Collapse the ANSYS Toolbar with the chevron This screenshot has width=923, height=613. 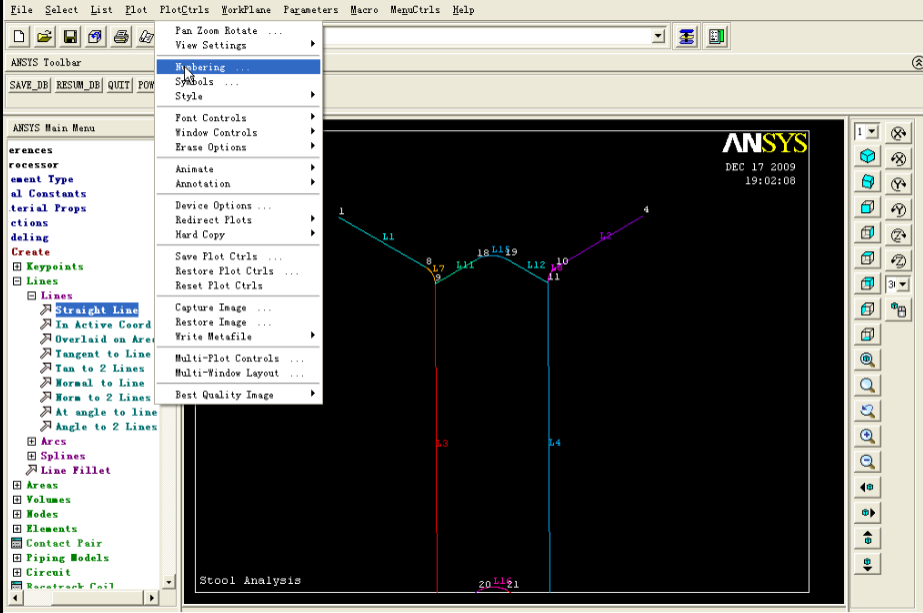(x=917, y=62)
